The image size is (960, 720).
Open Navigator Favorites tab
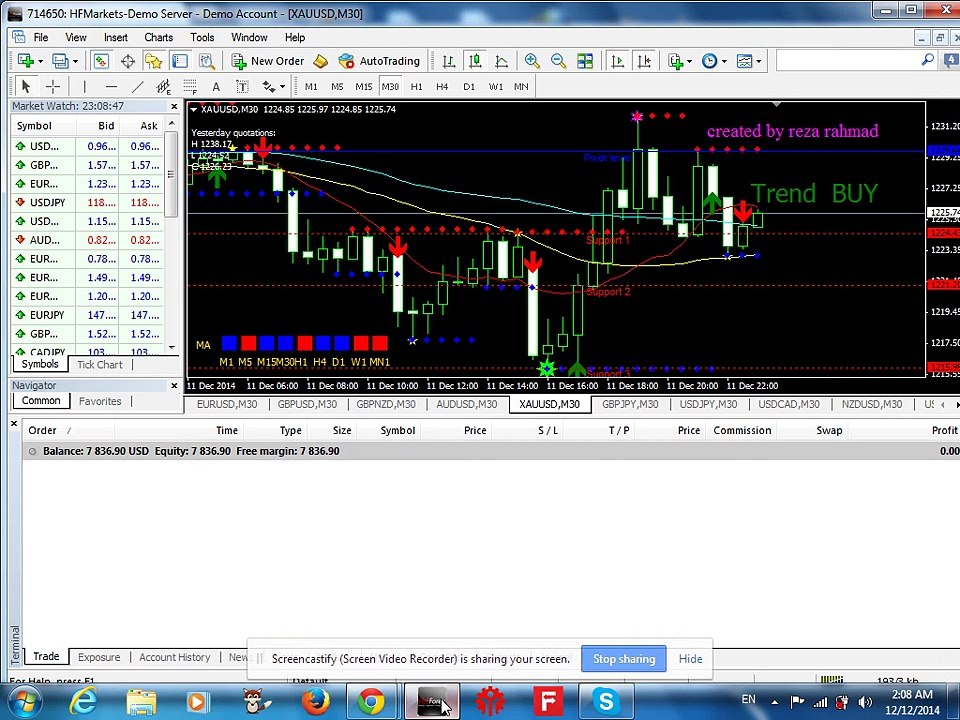[x=100, y=401]
